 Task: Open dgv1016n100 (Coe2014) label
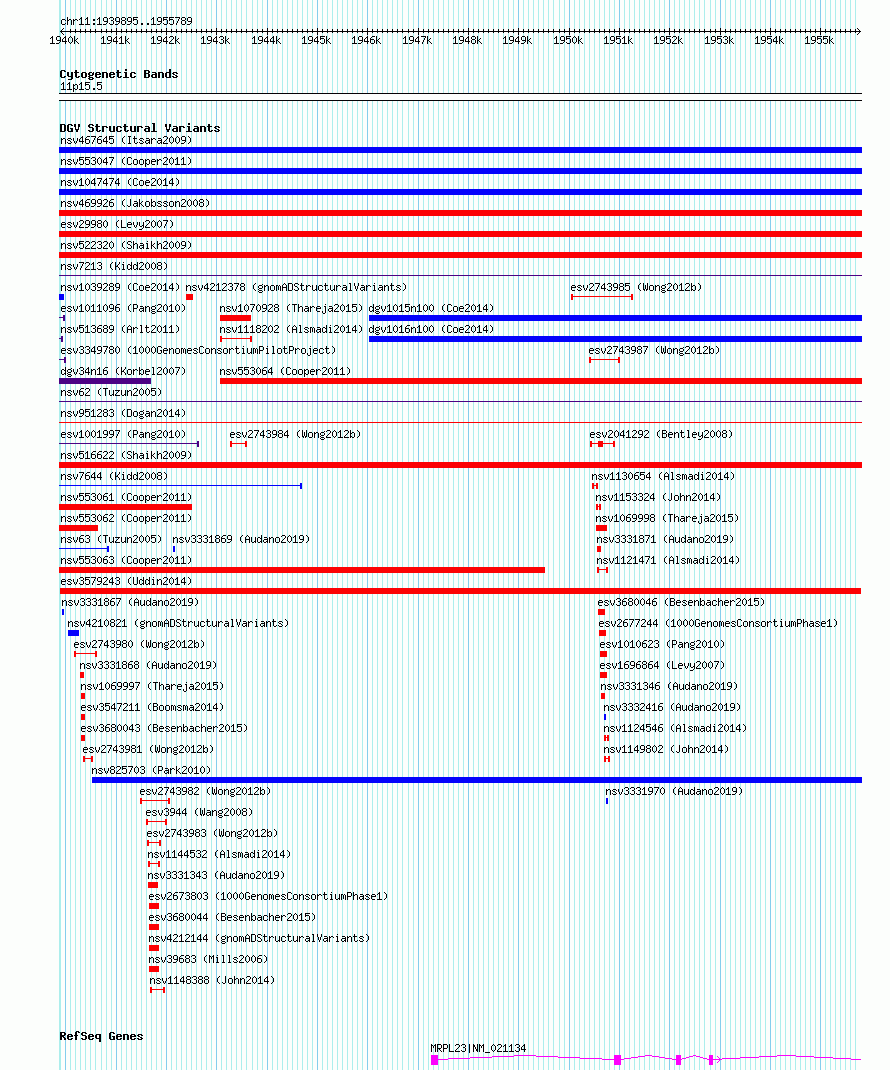point(431,330)
